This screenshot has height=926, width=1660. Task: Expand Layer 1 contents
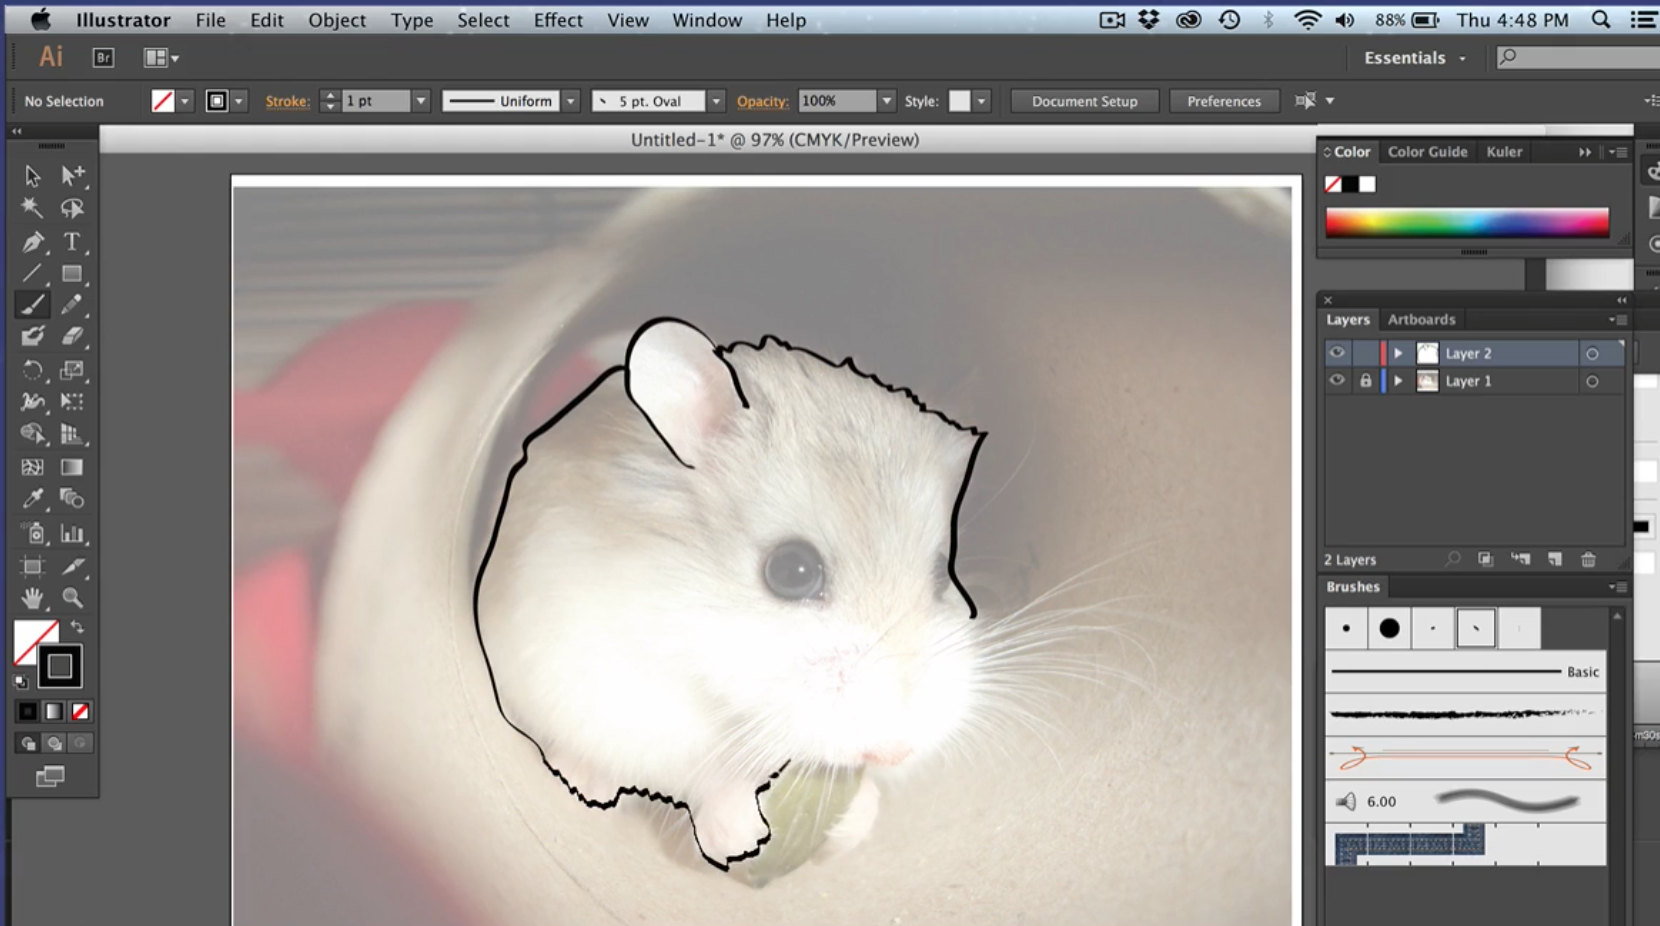(1398, 381)
